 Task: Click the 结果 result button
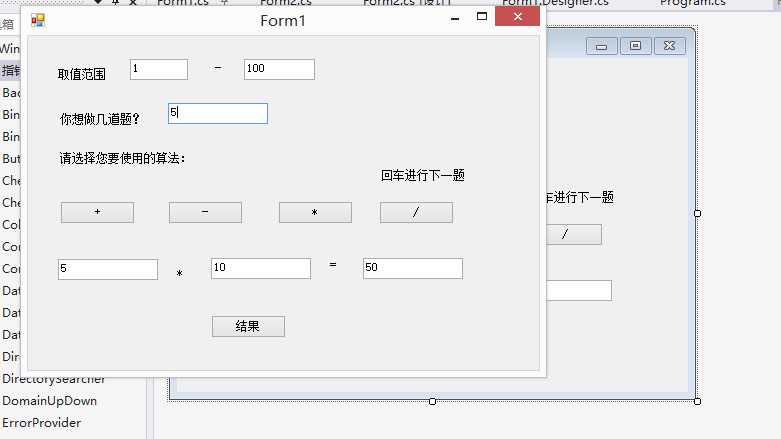[x=248, y=326]
